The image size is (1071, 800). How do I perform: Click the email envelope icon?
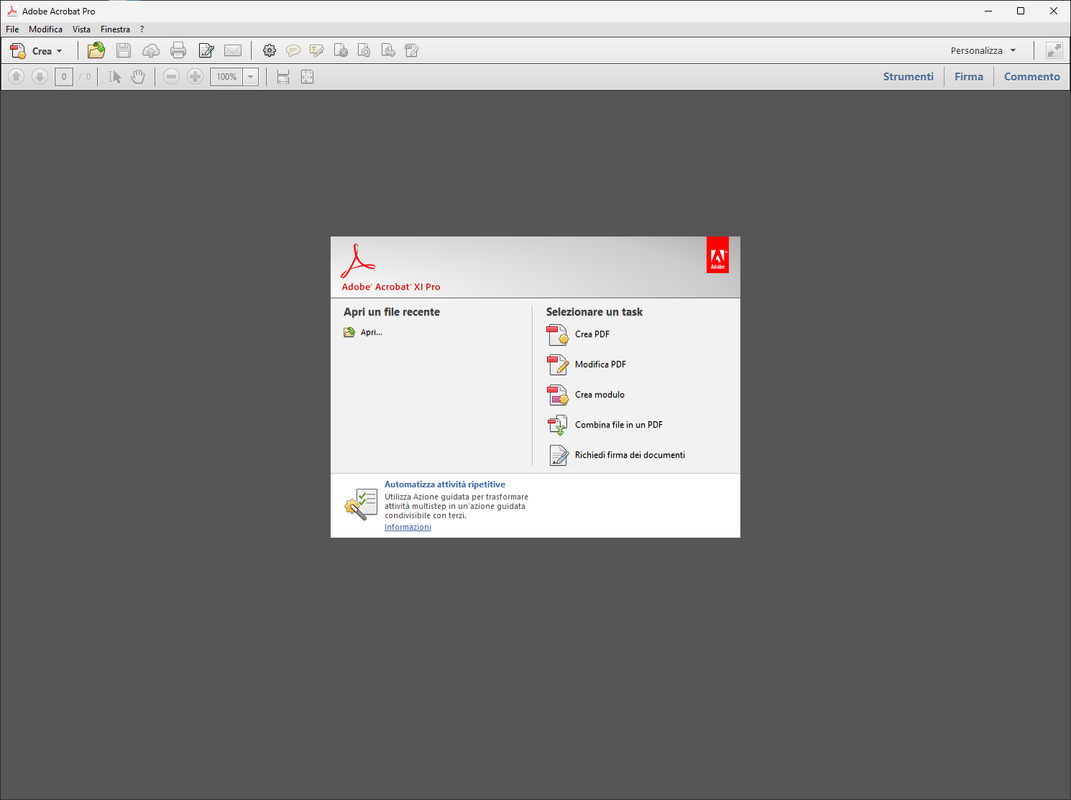pyautogui.click(x=233, y=51)
